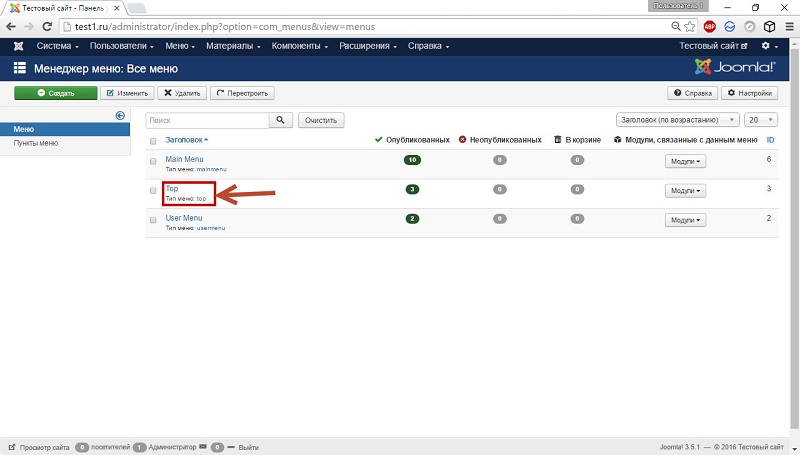Open the ABP Adblock extension icon
The height and width of the screenshot is (455, 800).
[709, 27]
